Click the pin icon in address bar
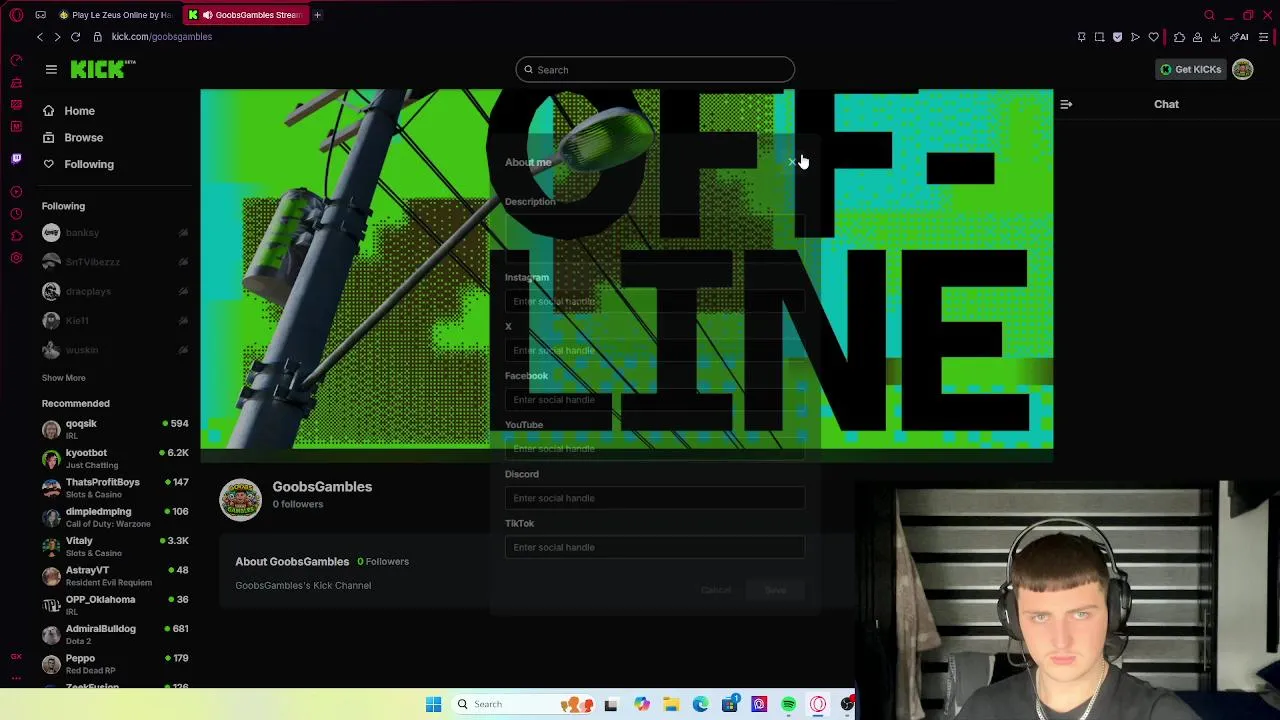 (x=1081, y=37)
